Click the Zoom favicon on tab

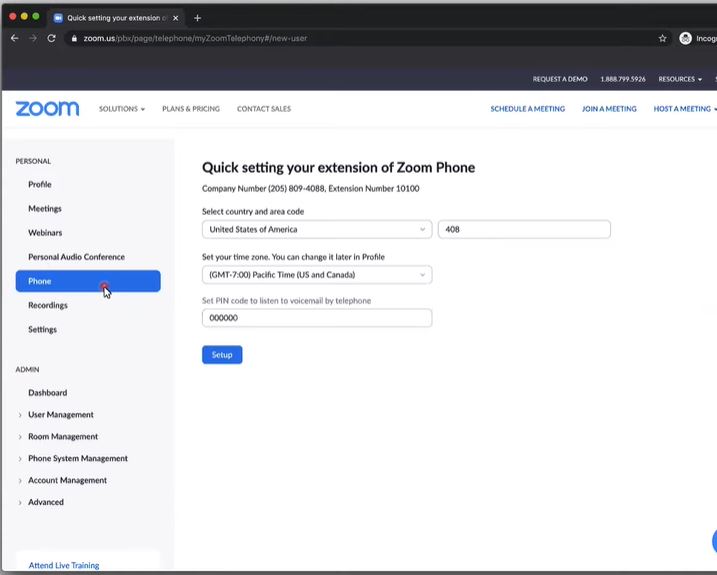point(58,18)
